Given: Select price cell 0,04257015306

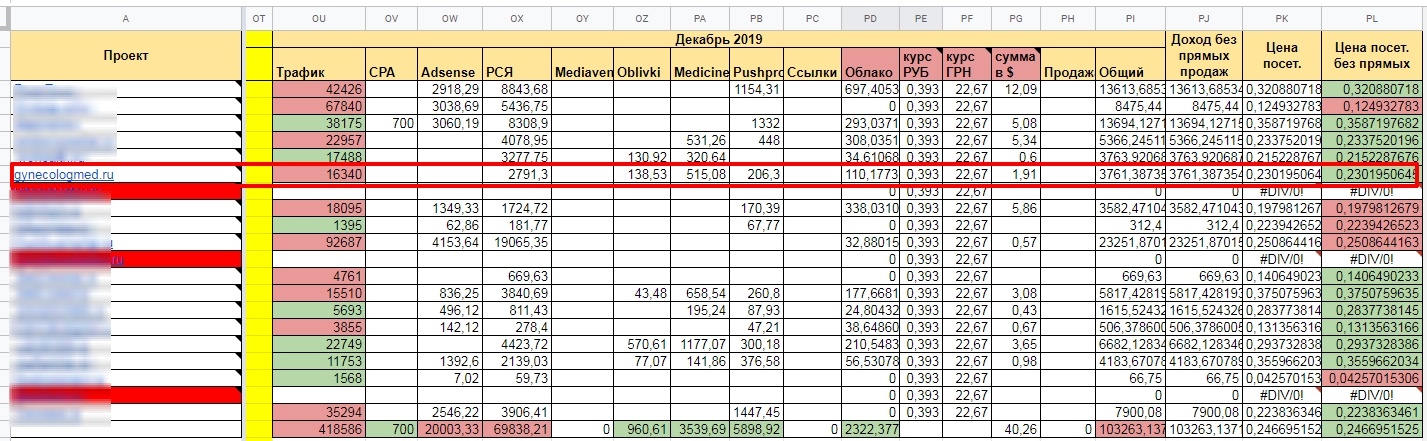Looking at the screenshot, I should (x=1372, y=379).
